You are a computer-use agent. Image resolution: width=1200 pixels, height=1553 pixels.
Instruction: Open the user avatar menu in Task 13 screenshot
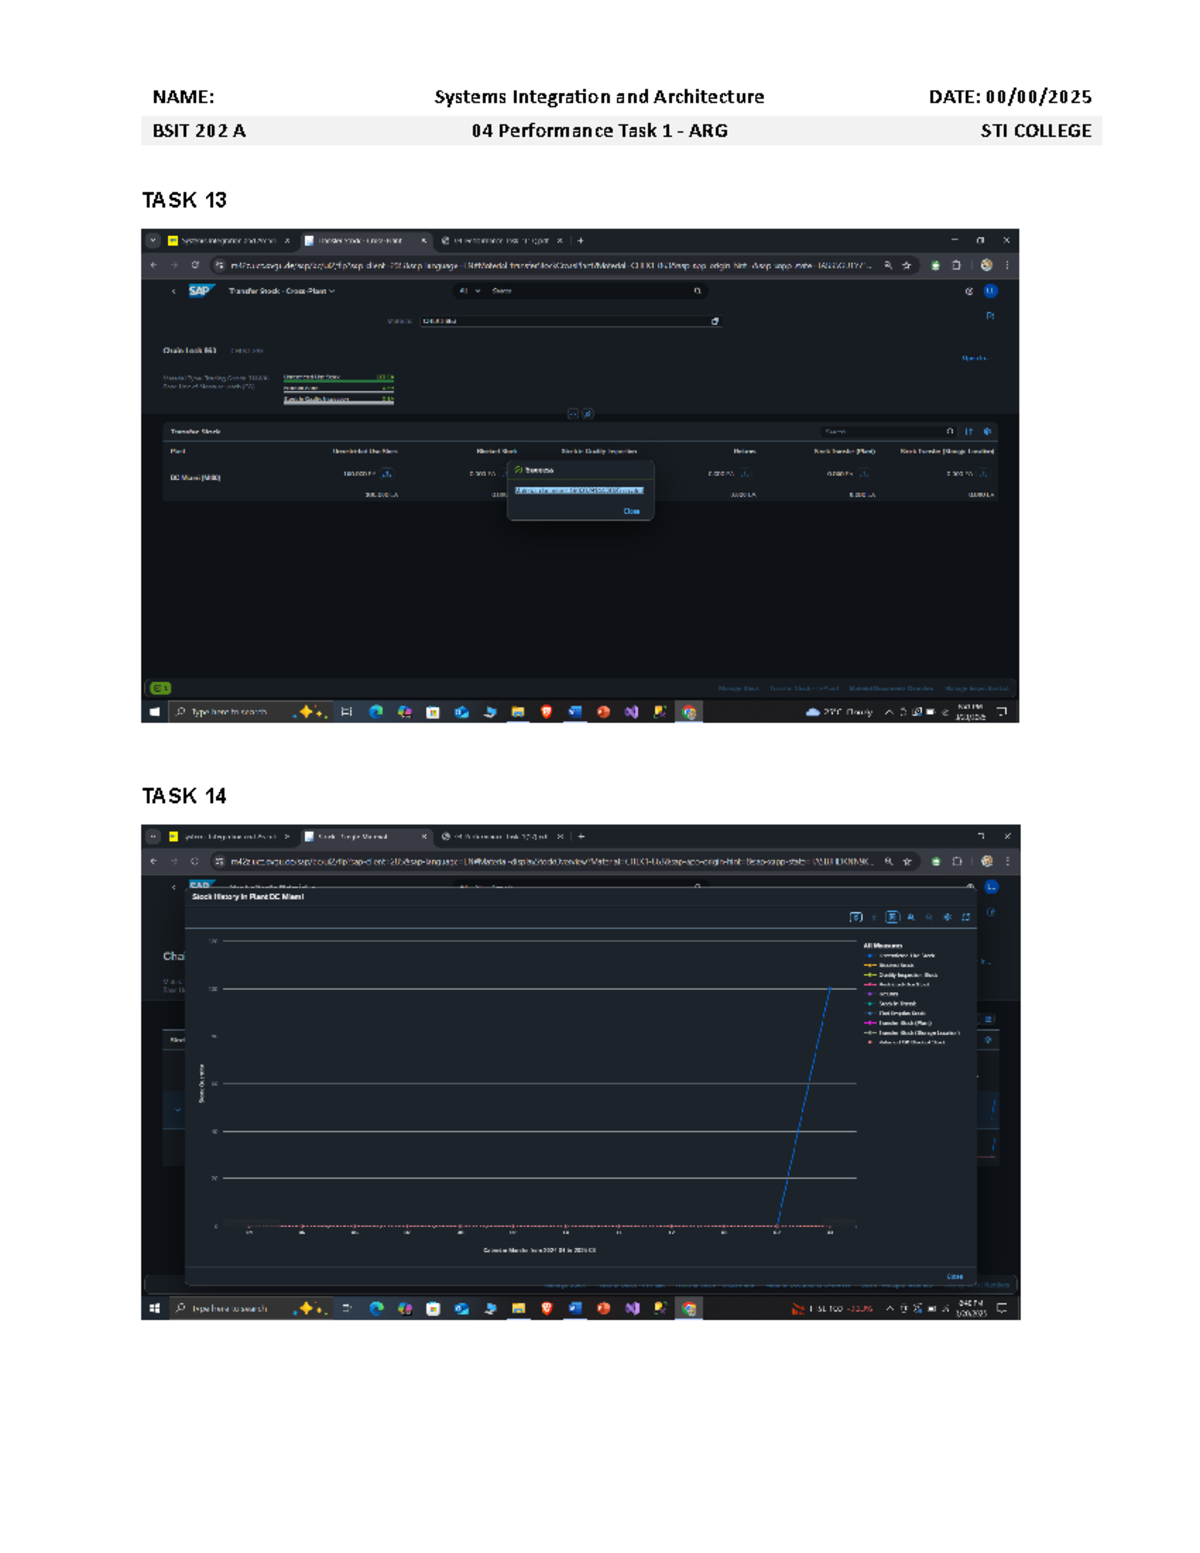pos(990,291)
